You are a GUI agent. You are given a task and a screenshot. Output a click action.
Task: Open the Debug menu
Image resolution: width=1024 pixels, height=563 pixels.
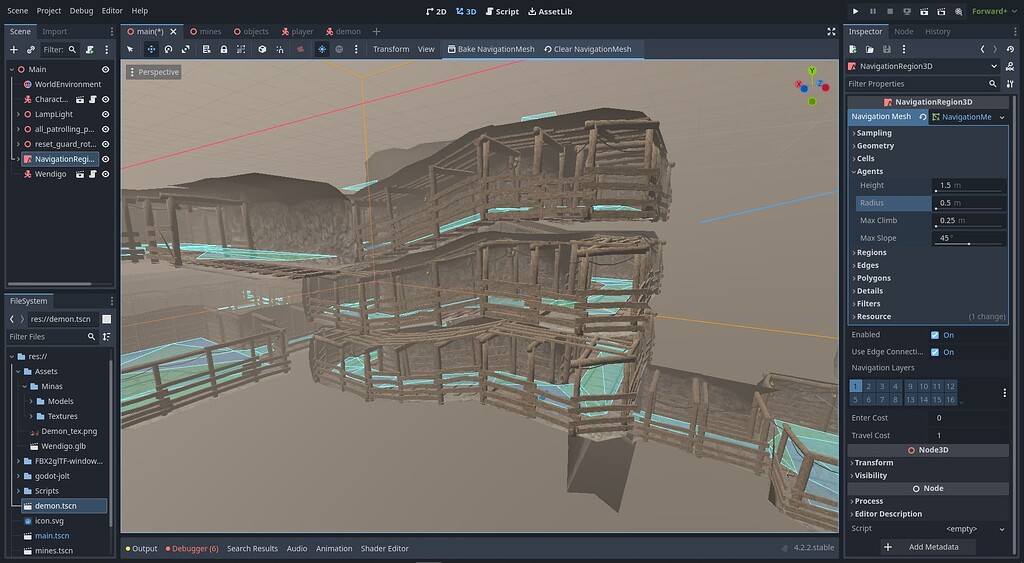click(x=82, y=11)
